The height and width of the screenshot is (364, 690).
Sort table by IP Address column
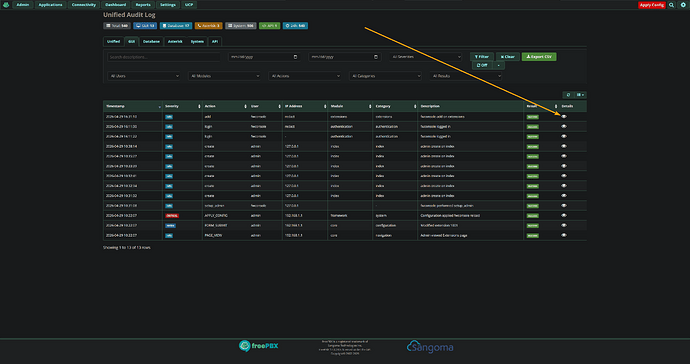coord(305,106)
